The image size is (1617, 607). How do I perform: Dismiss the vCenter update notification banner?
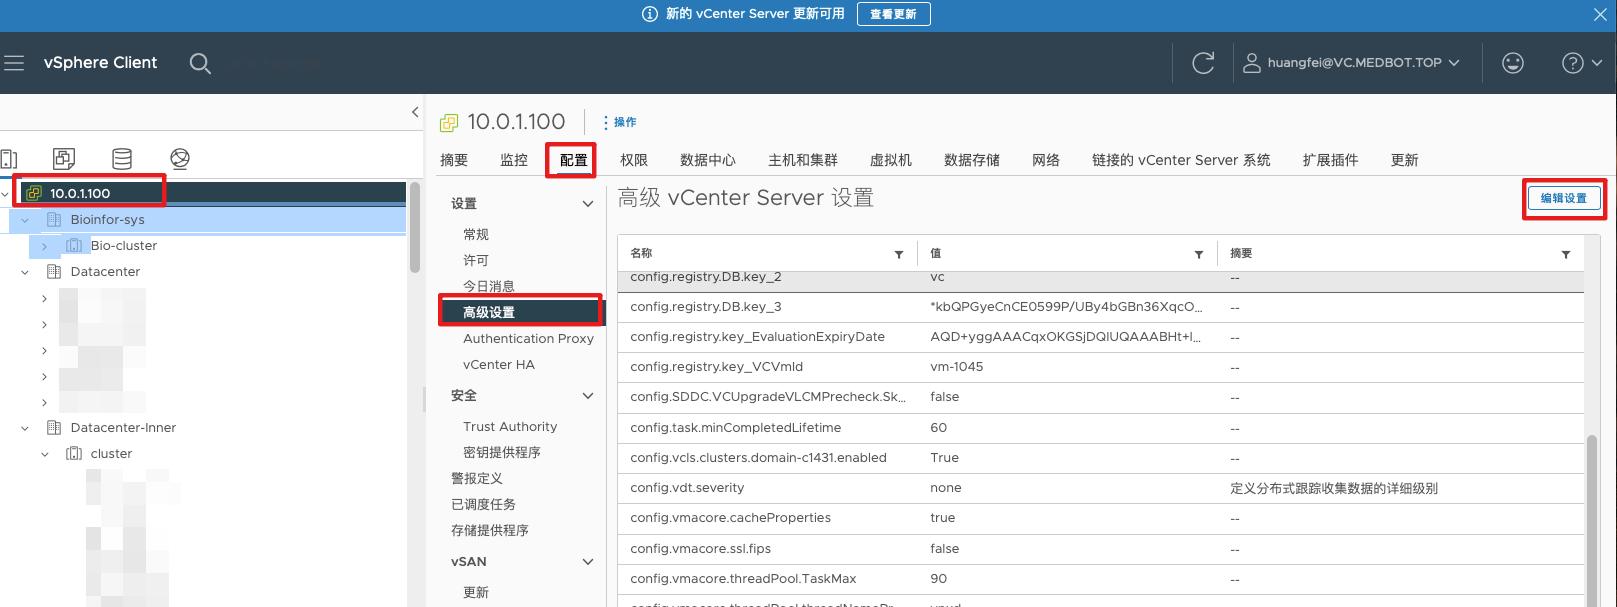1600,14
